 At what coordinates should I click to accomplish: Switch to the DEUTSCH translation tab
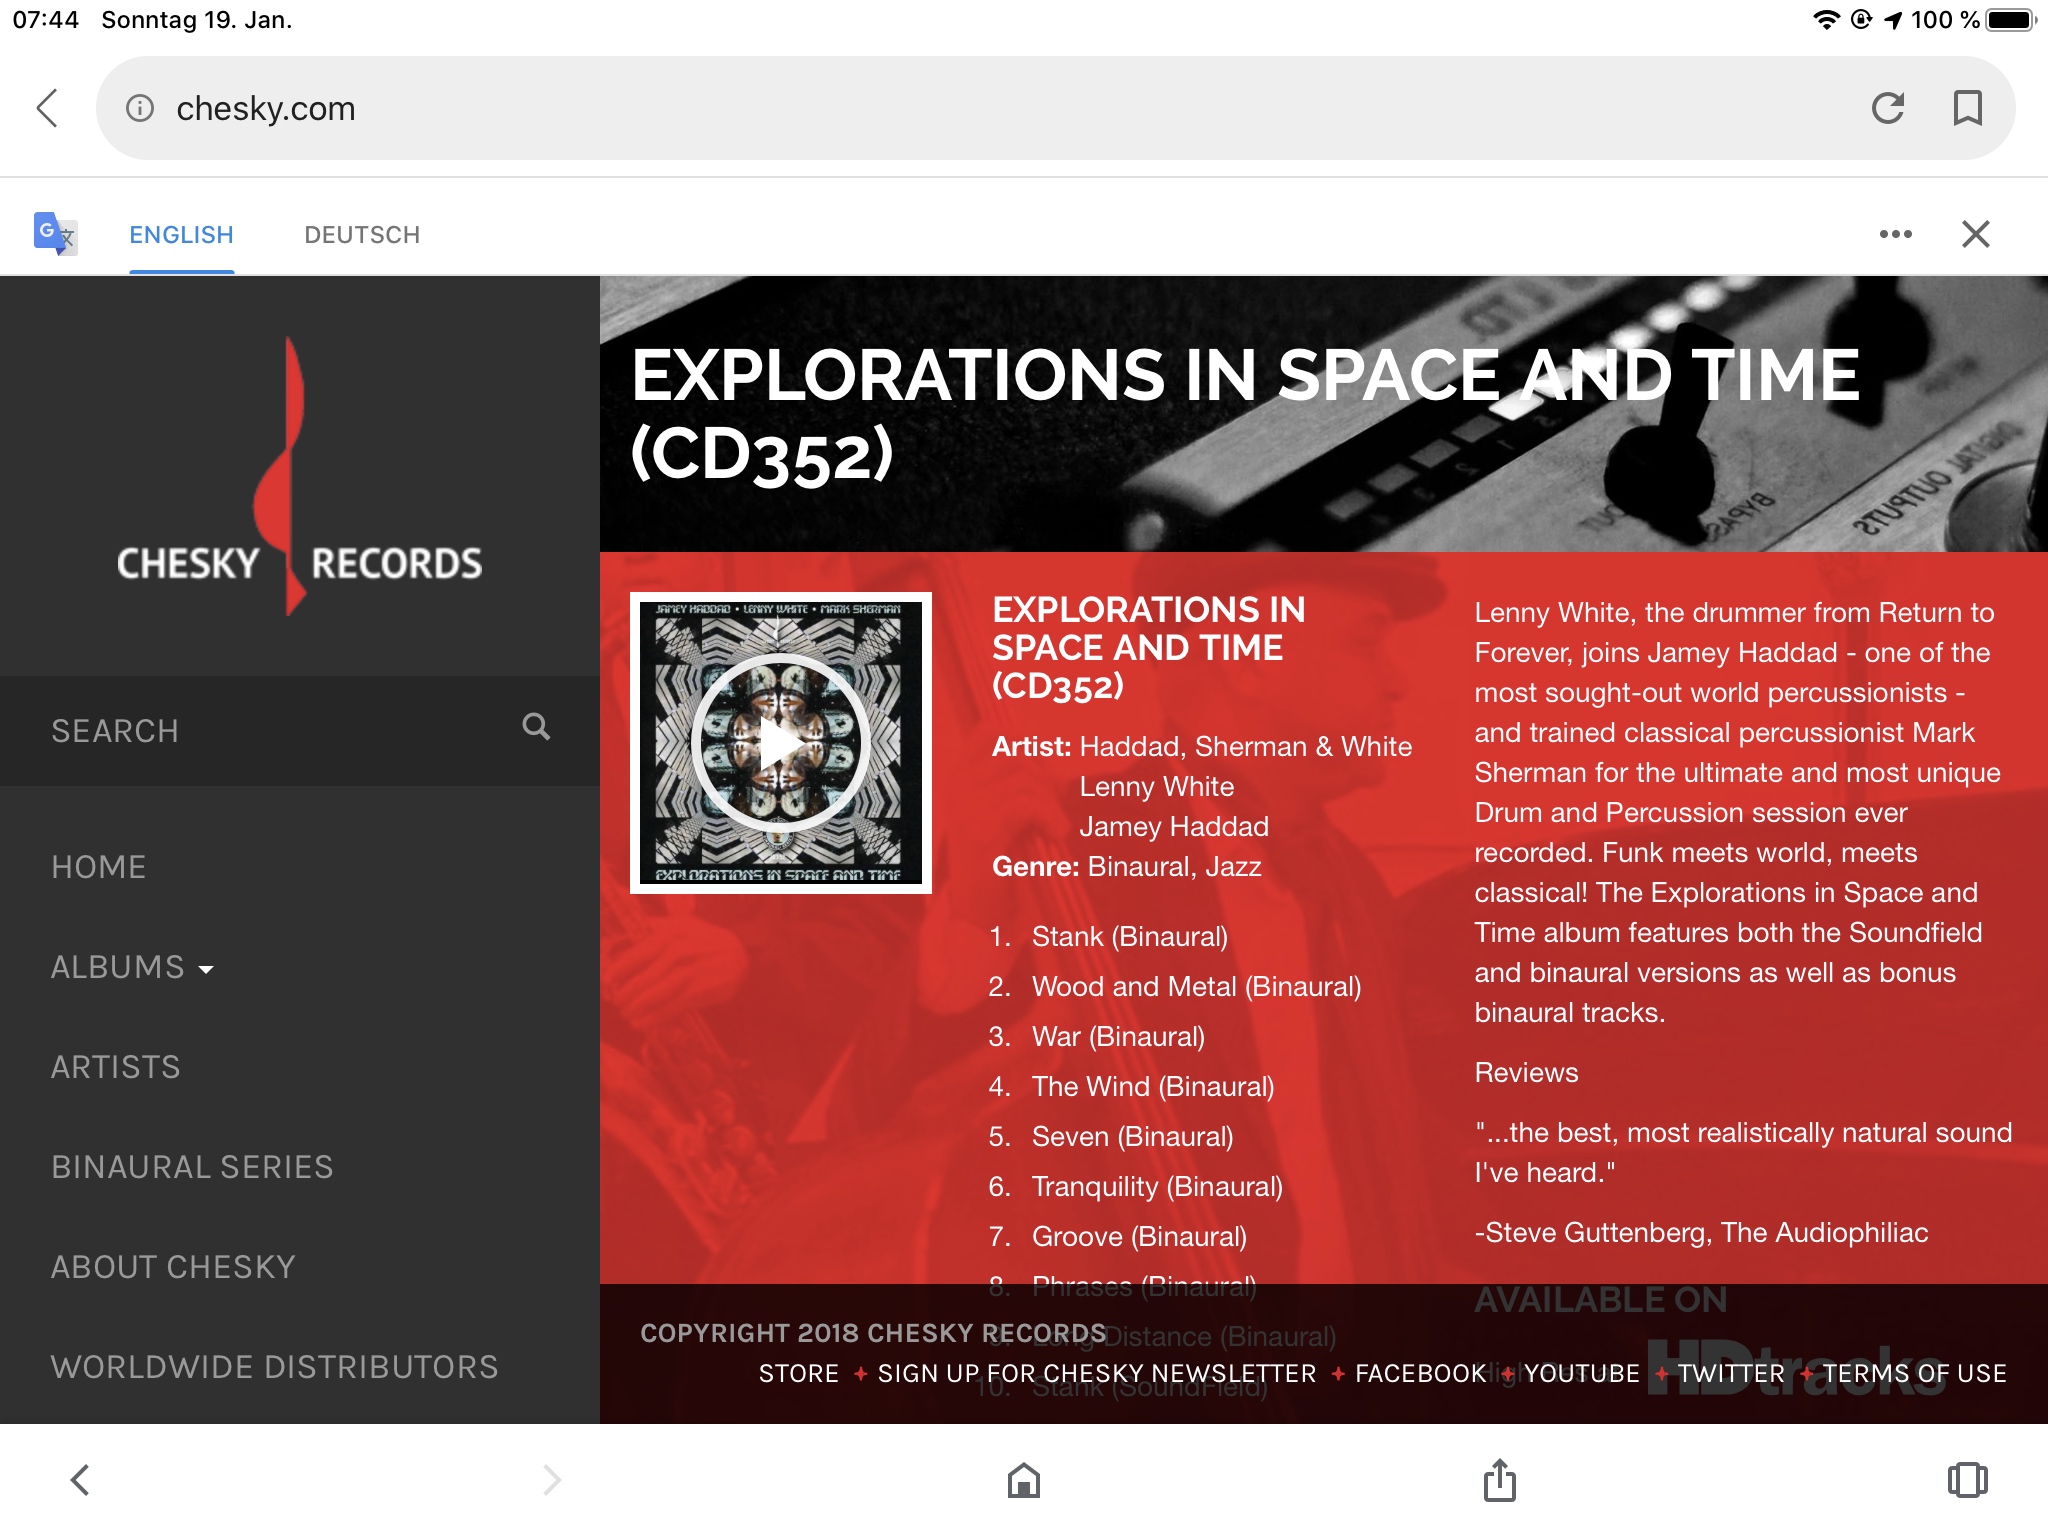point(362,235)
